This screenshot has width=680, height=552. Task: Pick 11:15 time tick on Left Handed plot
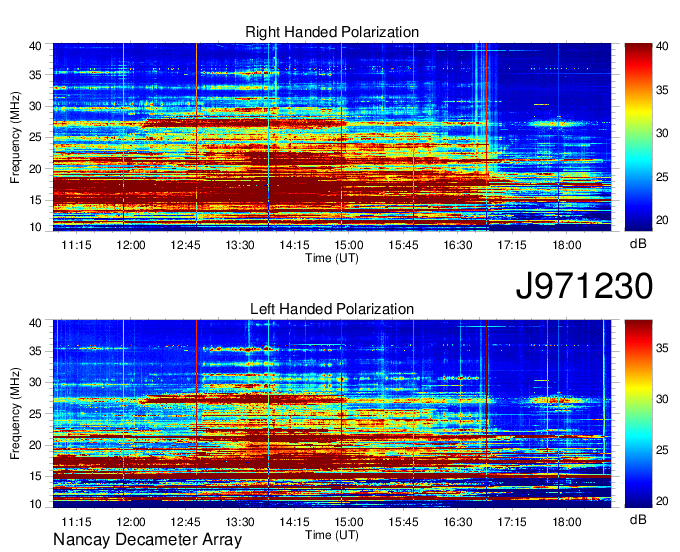(x=76, y=522)
